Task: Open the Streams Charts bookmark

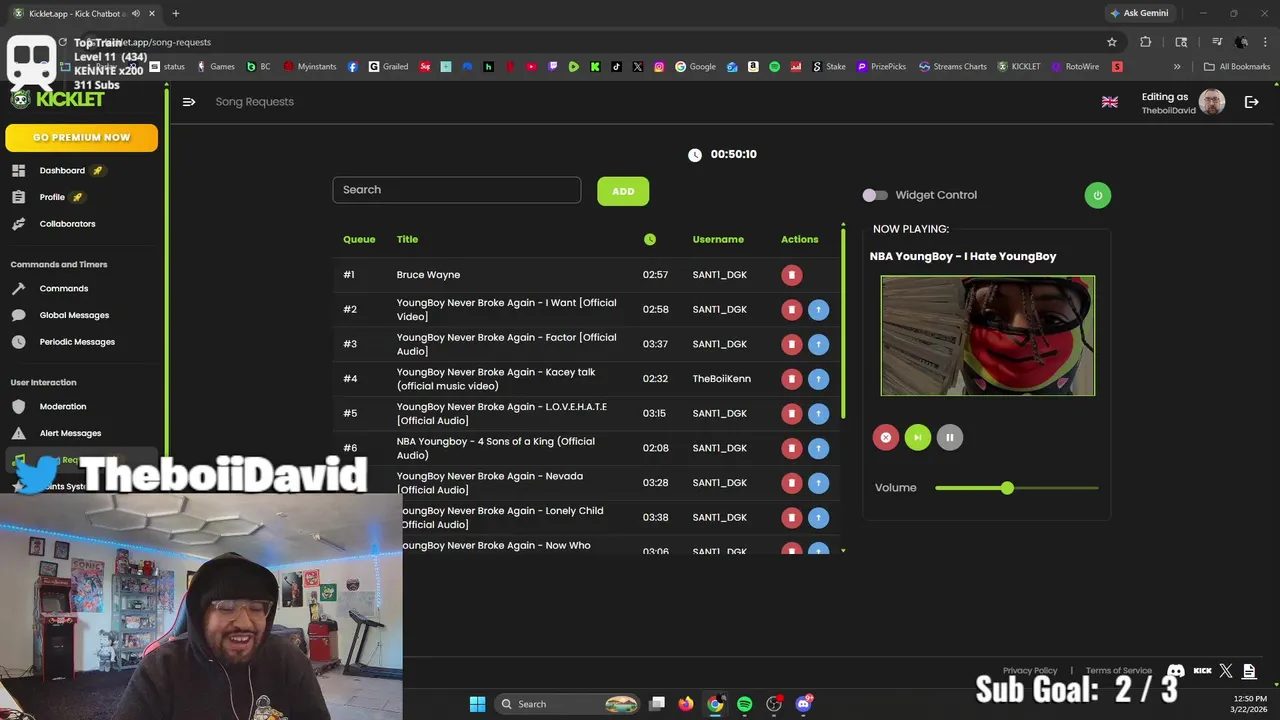Action: (x=952, y=67)
